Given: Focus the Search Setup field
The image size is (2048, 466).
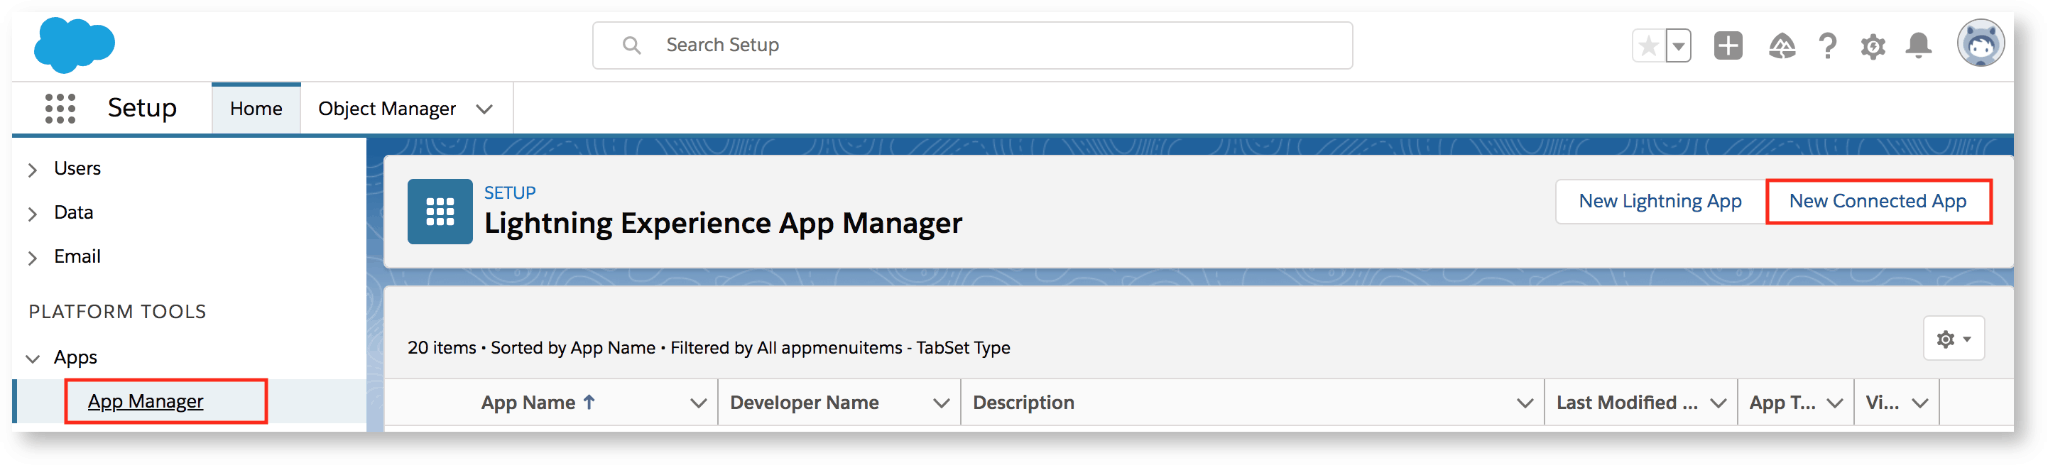Looking at the screenshot, I should click(972, 45).
